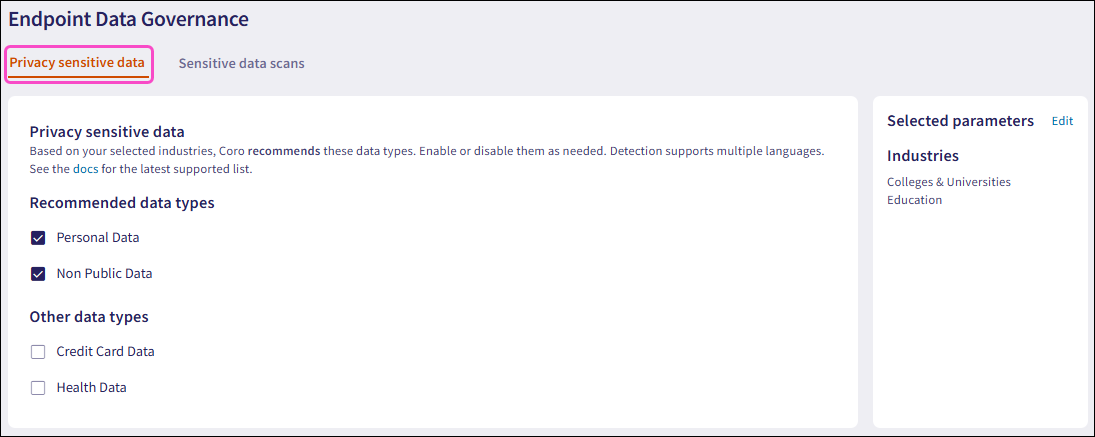Open the Sensitive data scans tab
1095x437 pixels.
[x=241, y=63]
